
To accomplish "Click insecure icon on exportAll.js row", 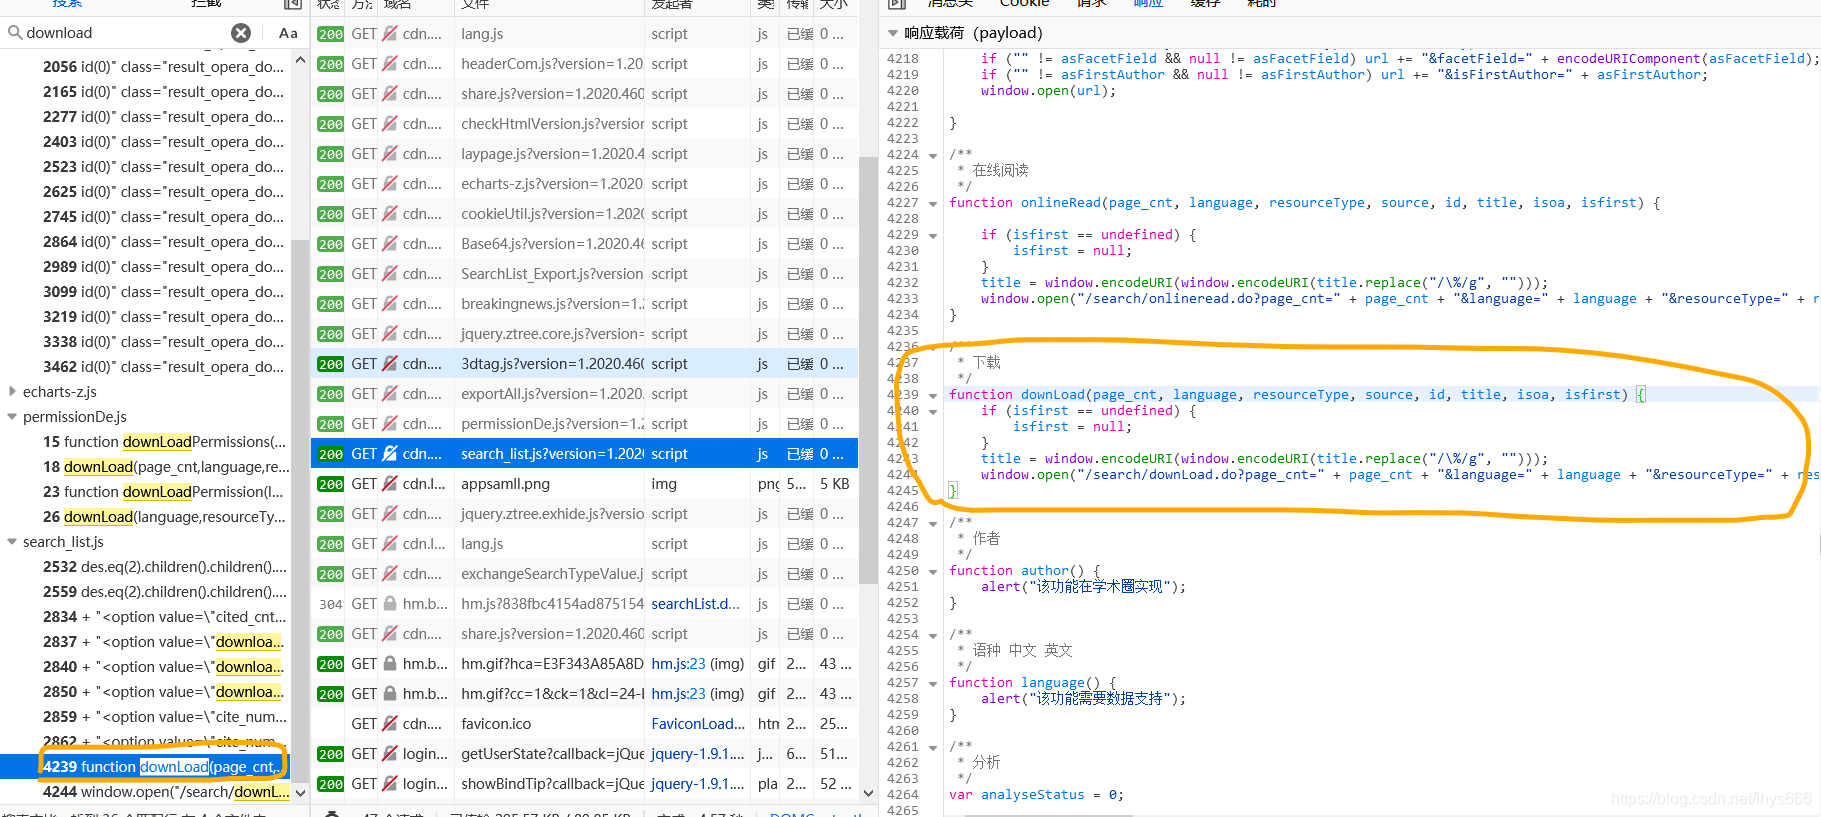I will [x=390, y=394].
